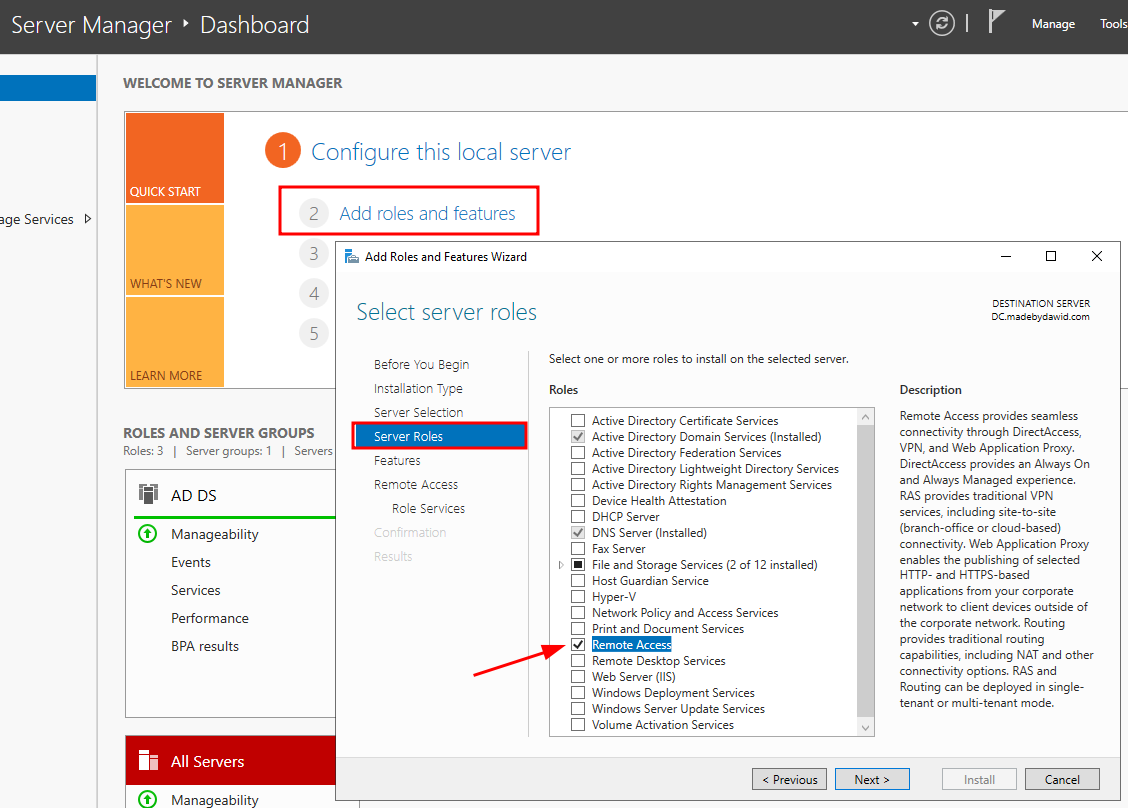The height and width of the screenshot is (808, 1128).
Task: Click the Add Roles wizard title icon
Action: 352,257
